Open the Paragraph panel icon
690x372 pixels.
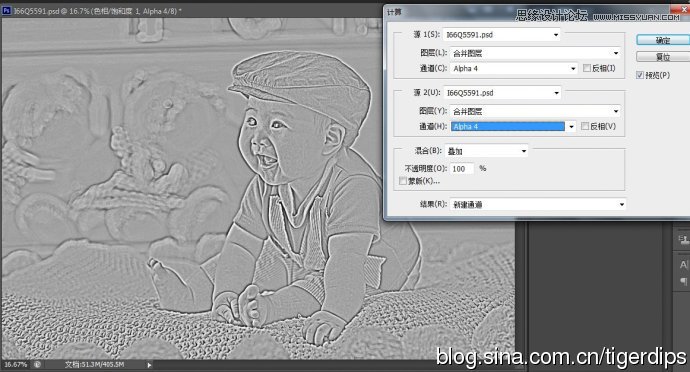tap(683, 281)
